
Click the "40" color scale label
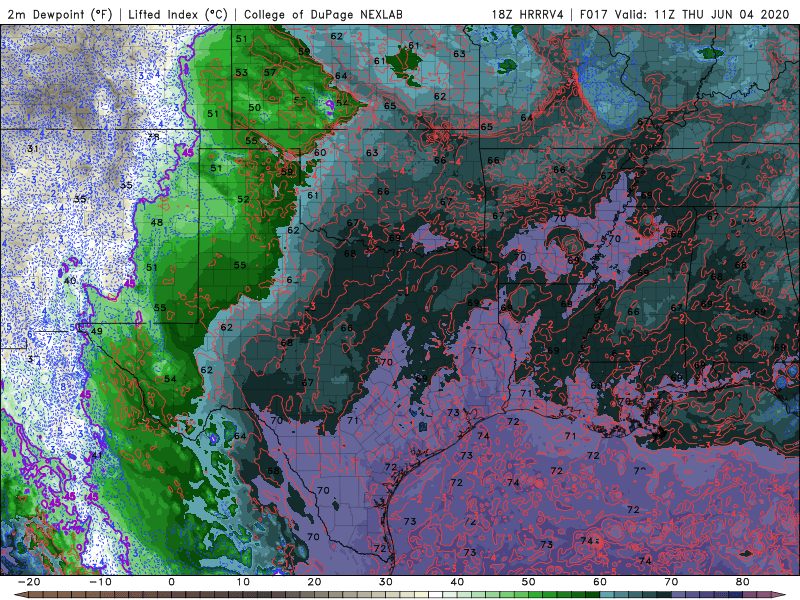coord(457,582)
